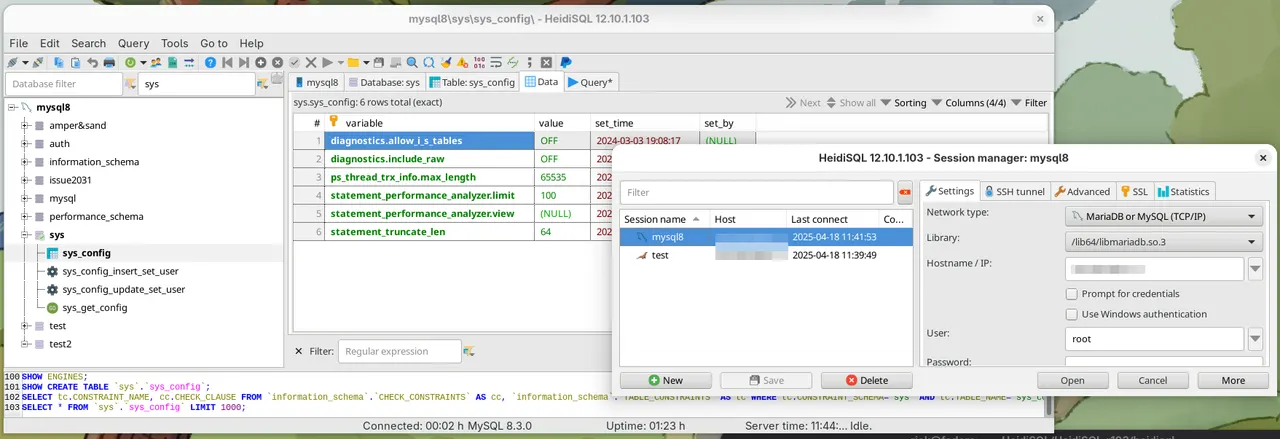This screenshot has height=439, width=1280.
Task: Click the save floppy toolbar icon
Action: pos(378,62)
